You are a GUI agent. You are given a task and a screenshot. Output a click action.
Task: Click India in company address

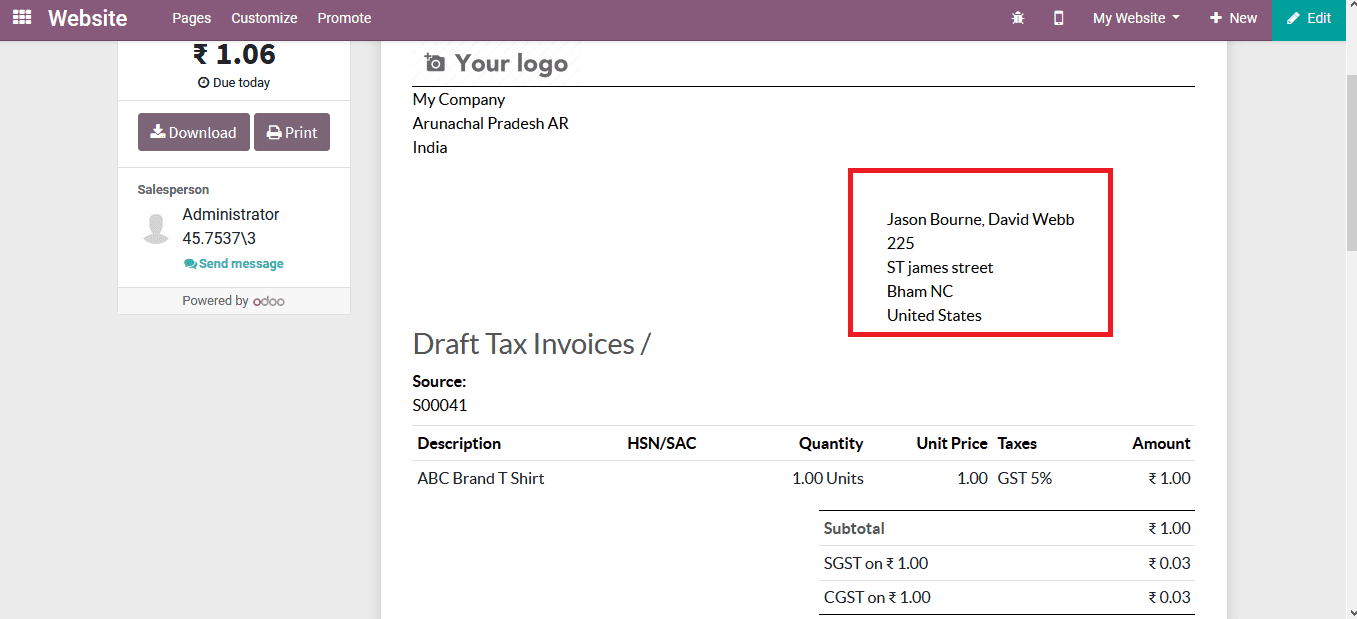coord(430,147)
